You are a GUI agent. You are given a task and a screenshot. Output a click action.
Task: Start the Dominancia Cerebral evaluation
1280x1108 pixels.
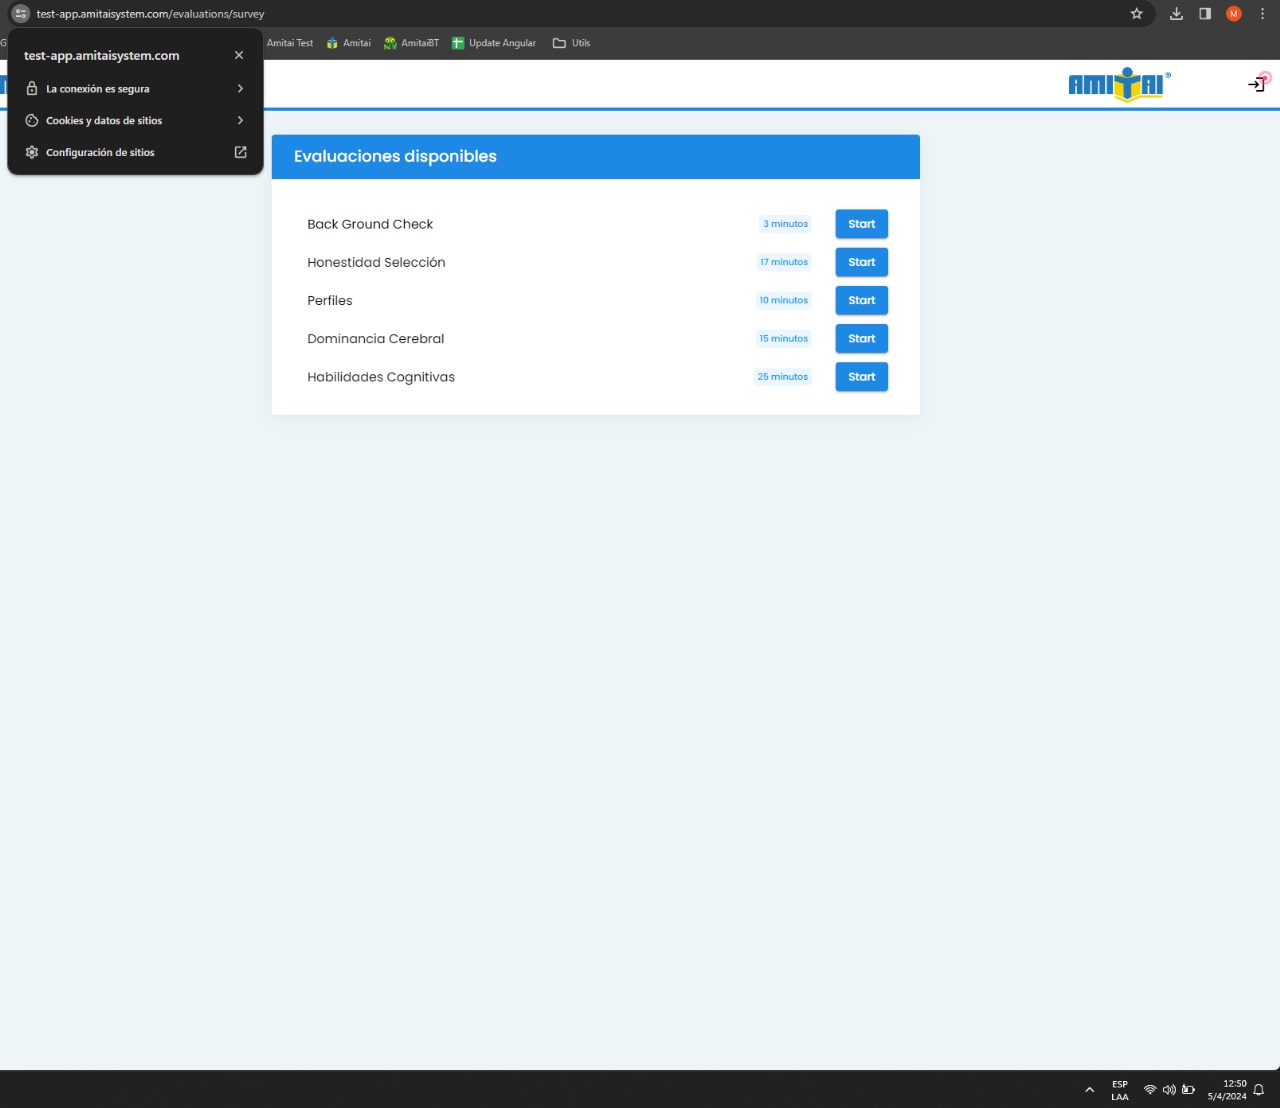(861, 339)
